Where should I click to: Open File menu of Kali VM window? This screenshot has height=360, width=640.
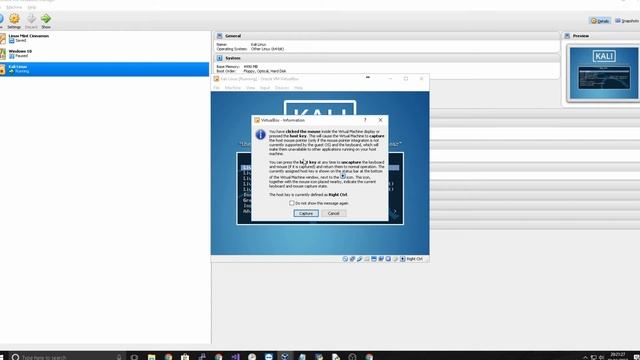click(x=216, y=88)
